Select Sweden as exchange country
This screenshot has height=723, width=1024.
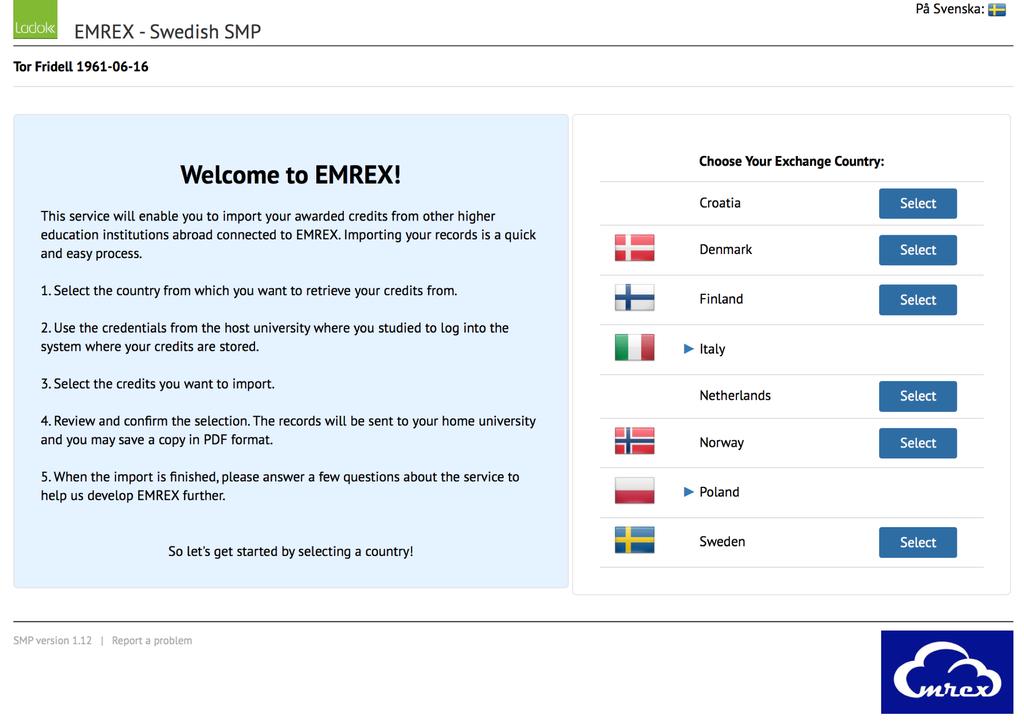pos(918,543)
